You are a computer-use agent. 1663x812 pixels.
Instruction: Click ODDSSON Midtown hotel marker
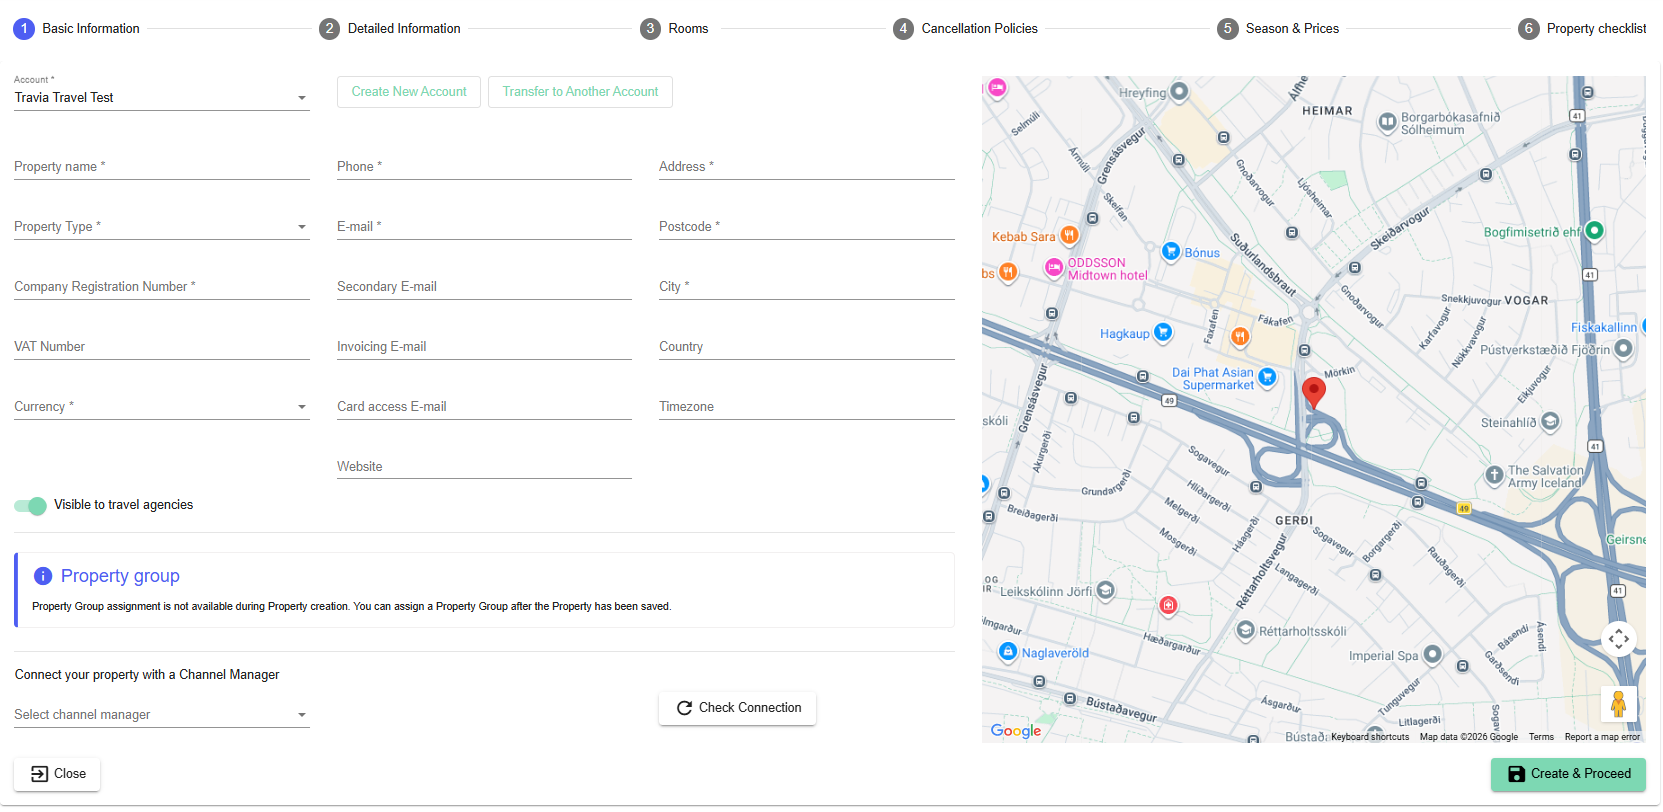coord(1053,267)
